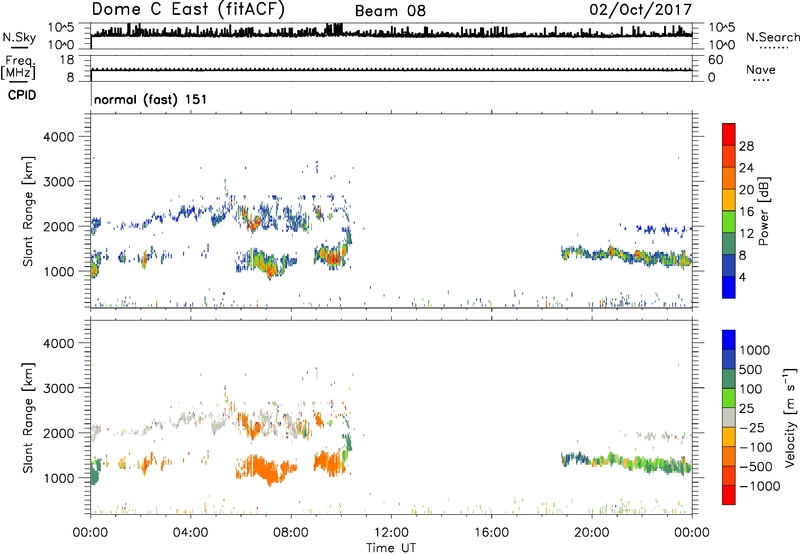Viewport: 800px width, 554px height.
Task: Click the date '02/Oct/2017'
Action: [641, 10]
